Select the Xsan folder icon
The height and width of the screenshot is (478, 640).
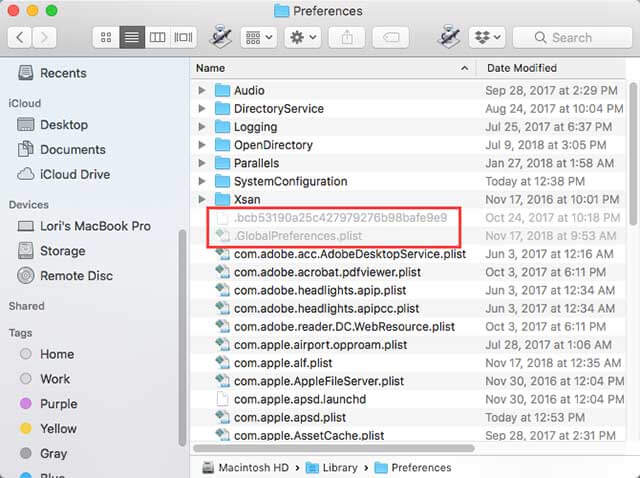pos(222,199)
